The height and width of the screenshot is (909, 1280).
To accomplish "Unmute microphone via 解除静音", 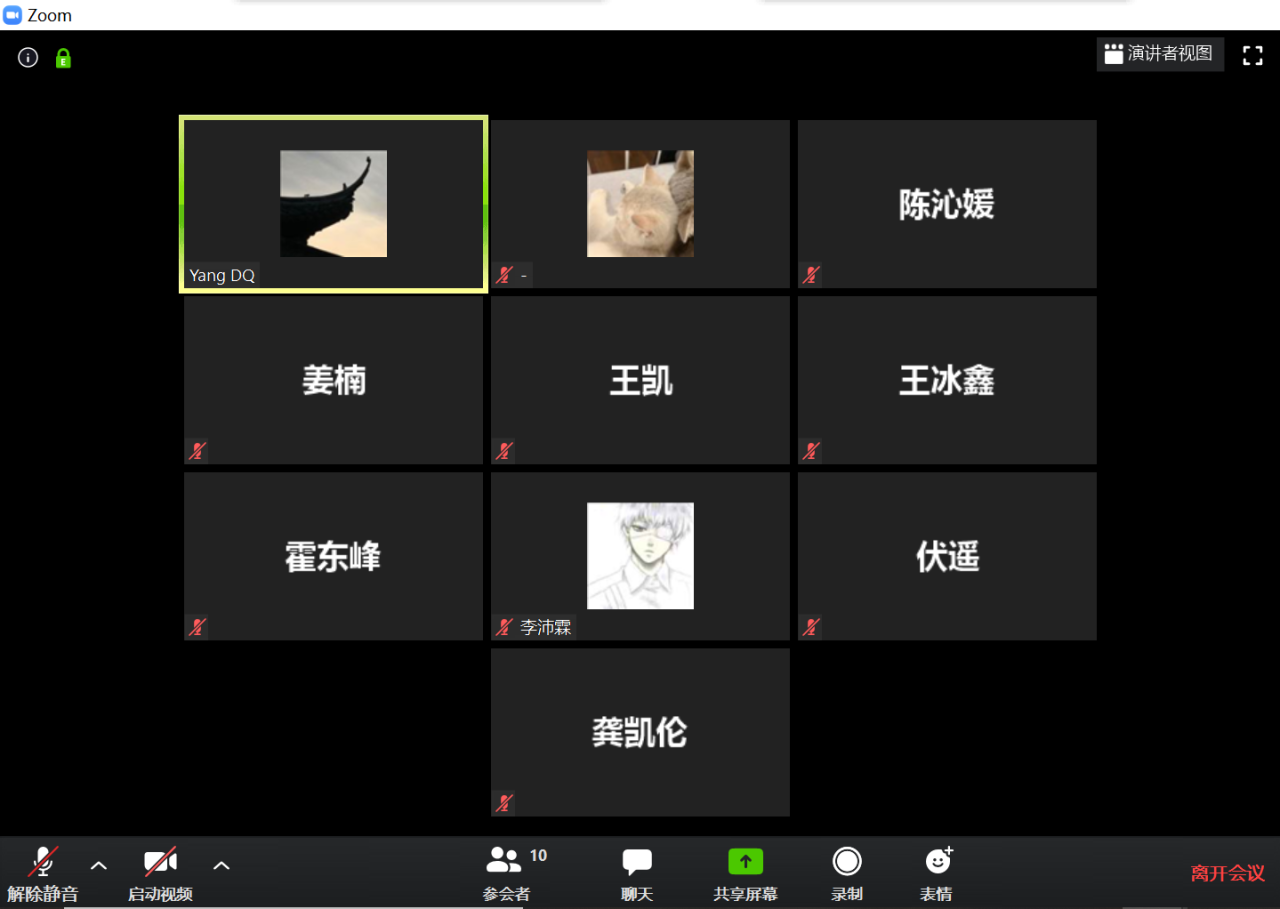I will tap(42, 873).
